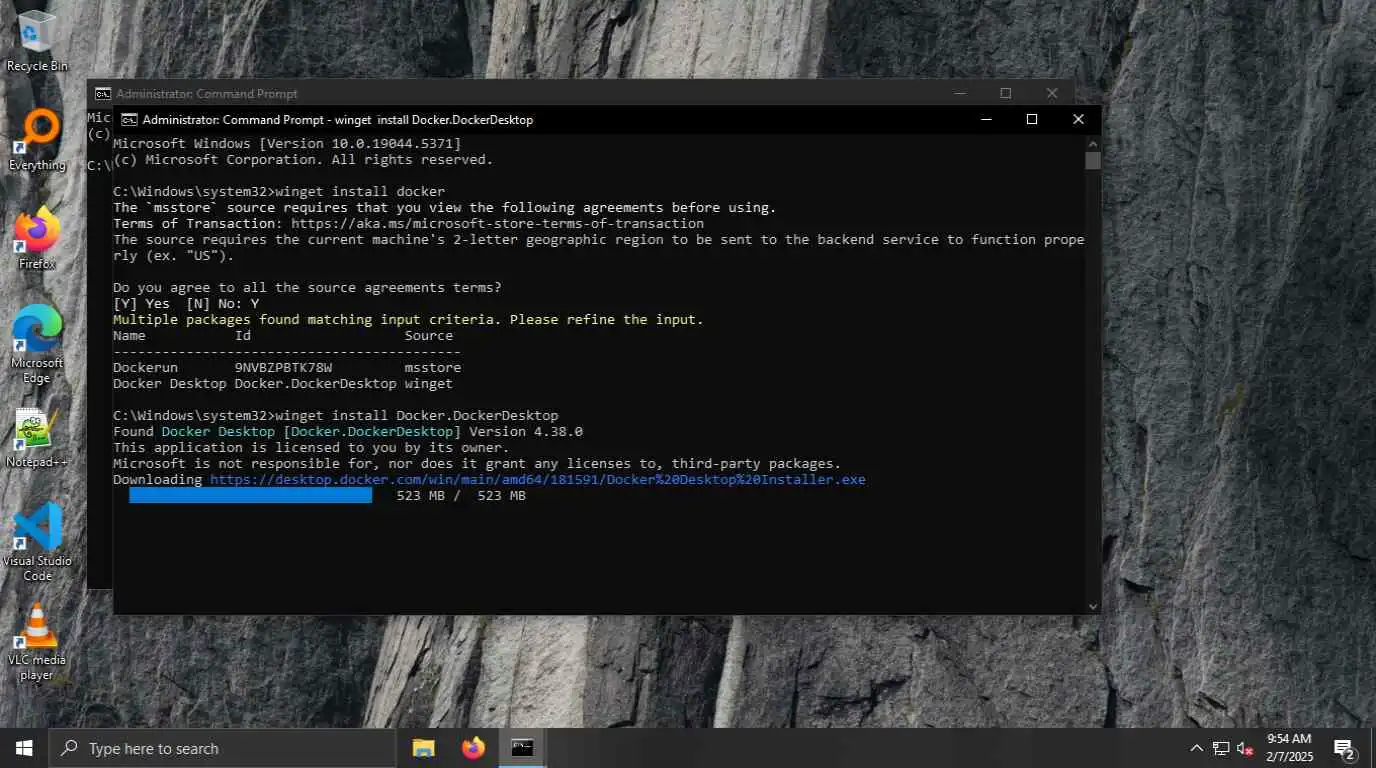Click the background Command Prompt window icon
This screenshot has height=768, width=1376.
[103, 93]
